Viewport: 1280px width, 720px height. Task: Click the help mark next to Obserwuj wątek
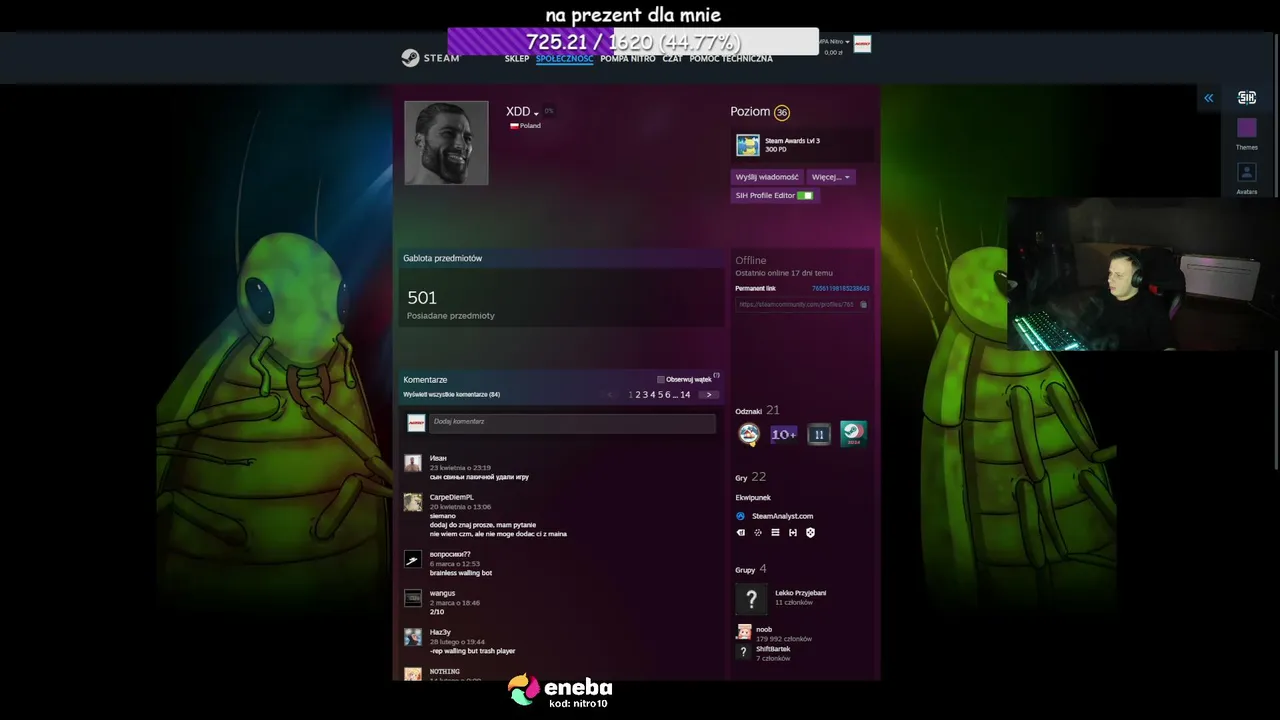(x=717, y=376)
